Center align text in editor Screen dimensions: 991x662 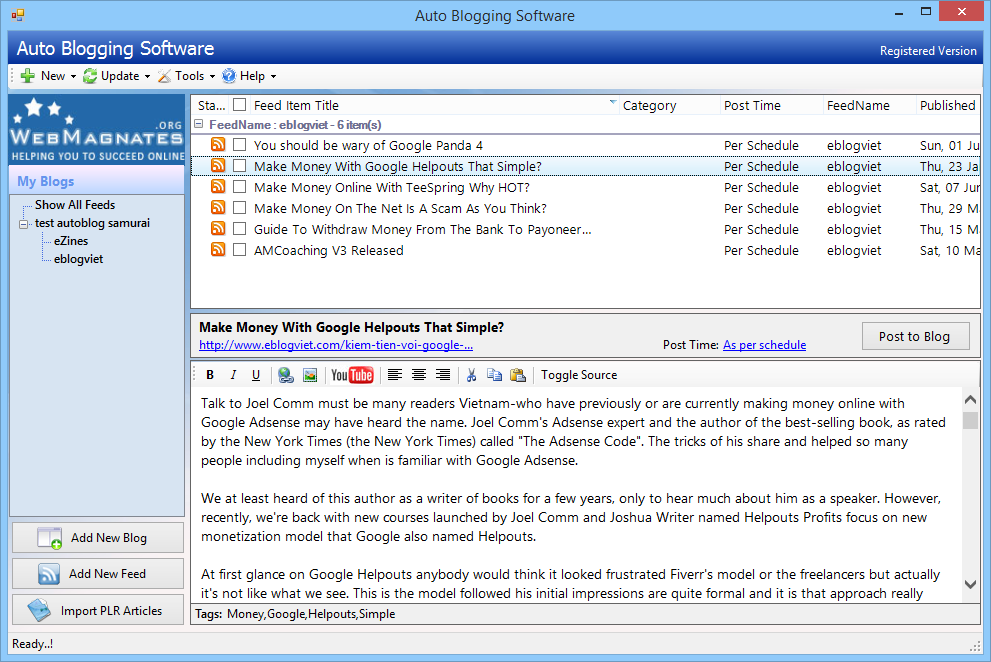point(418,375)
